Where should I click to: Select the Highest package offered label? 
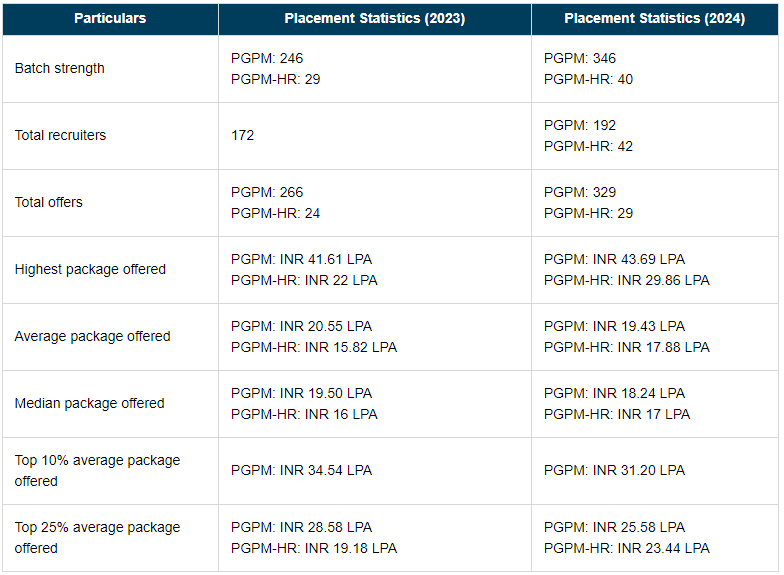coord(90,270)
